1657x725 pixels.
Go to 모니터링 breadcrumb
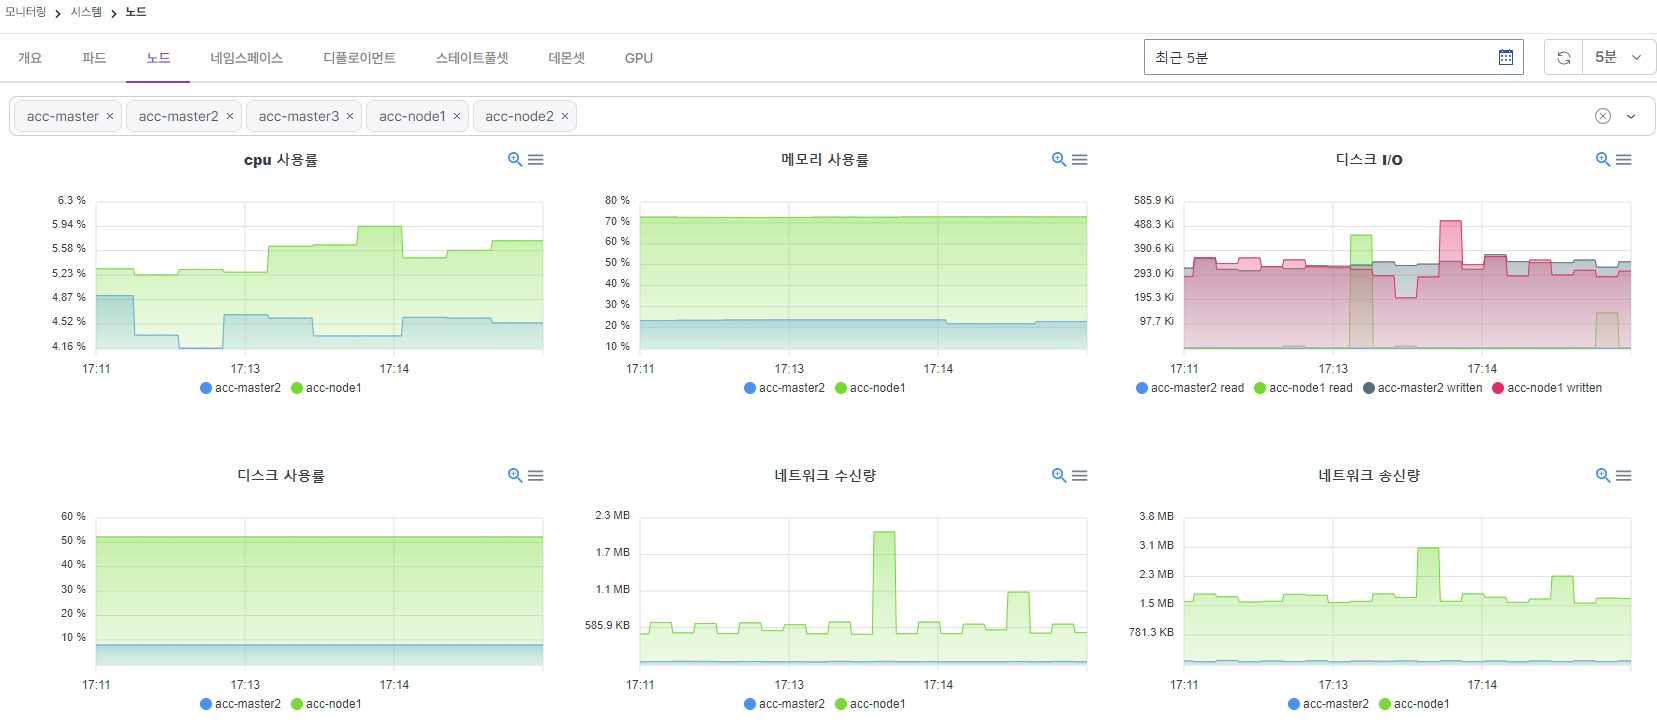coord(26,12)
